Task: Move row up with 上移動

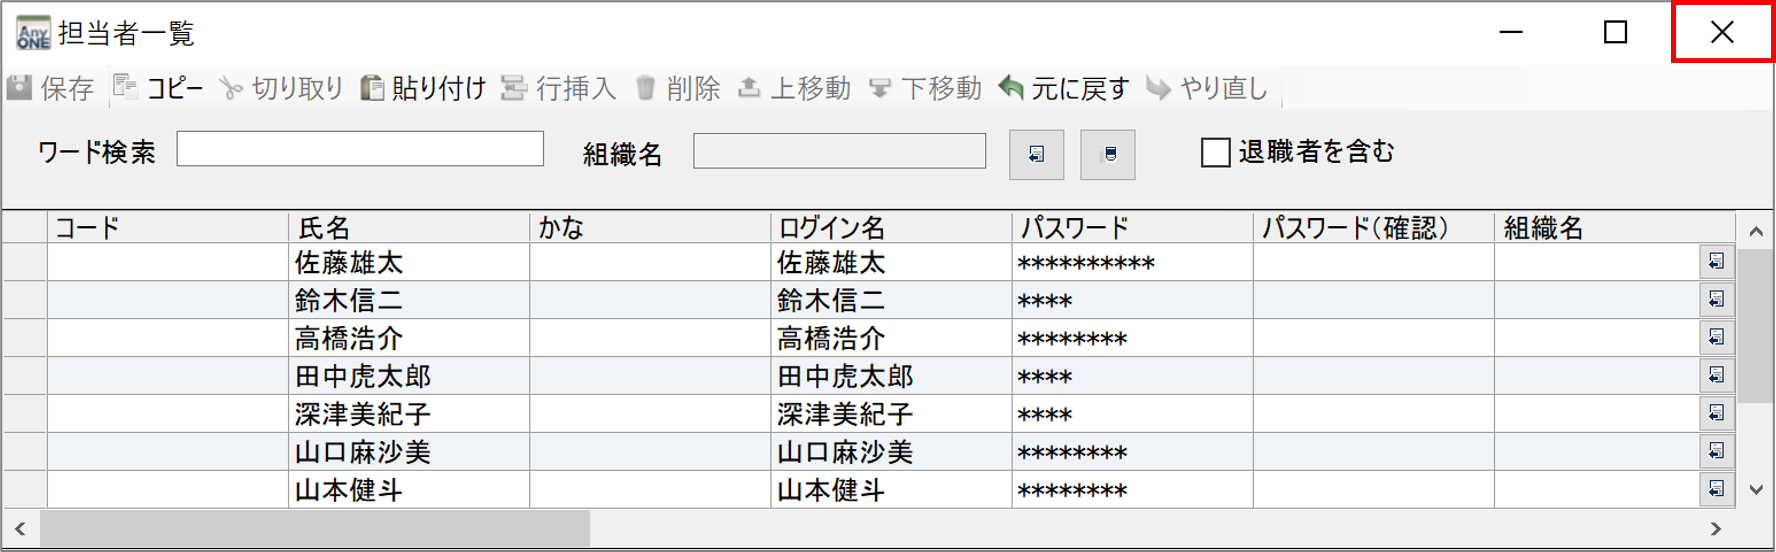Action: tap(749, 89)
